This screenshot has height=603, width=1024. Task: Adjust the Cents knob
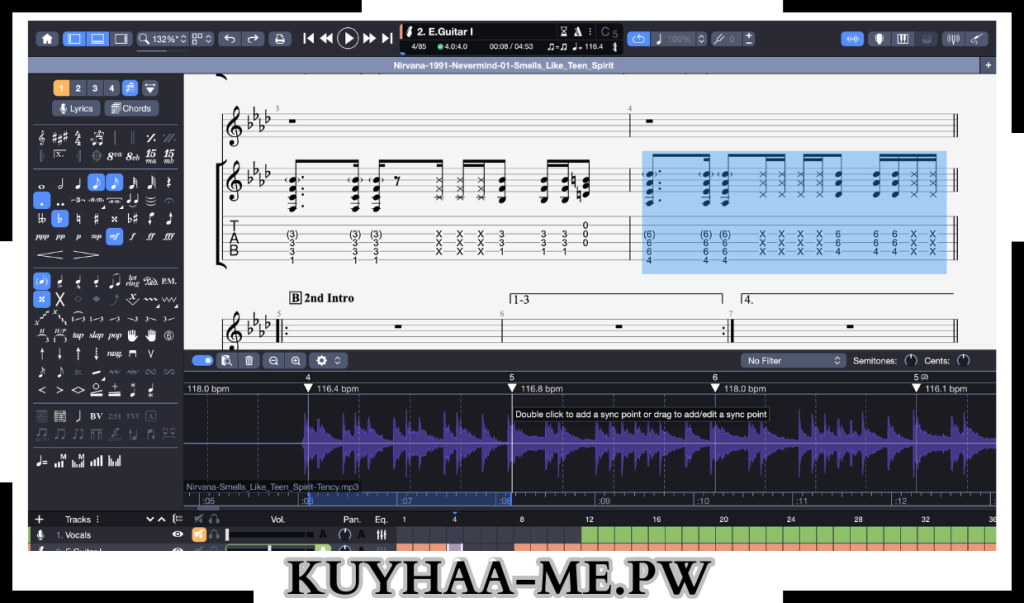(x=963, y=361)
